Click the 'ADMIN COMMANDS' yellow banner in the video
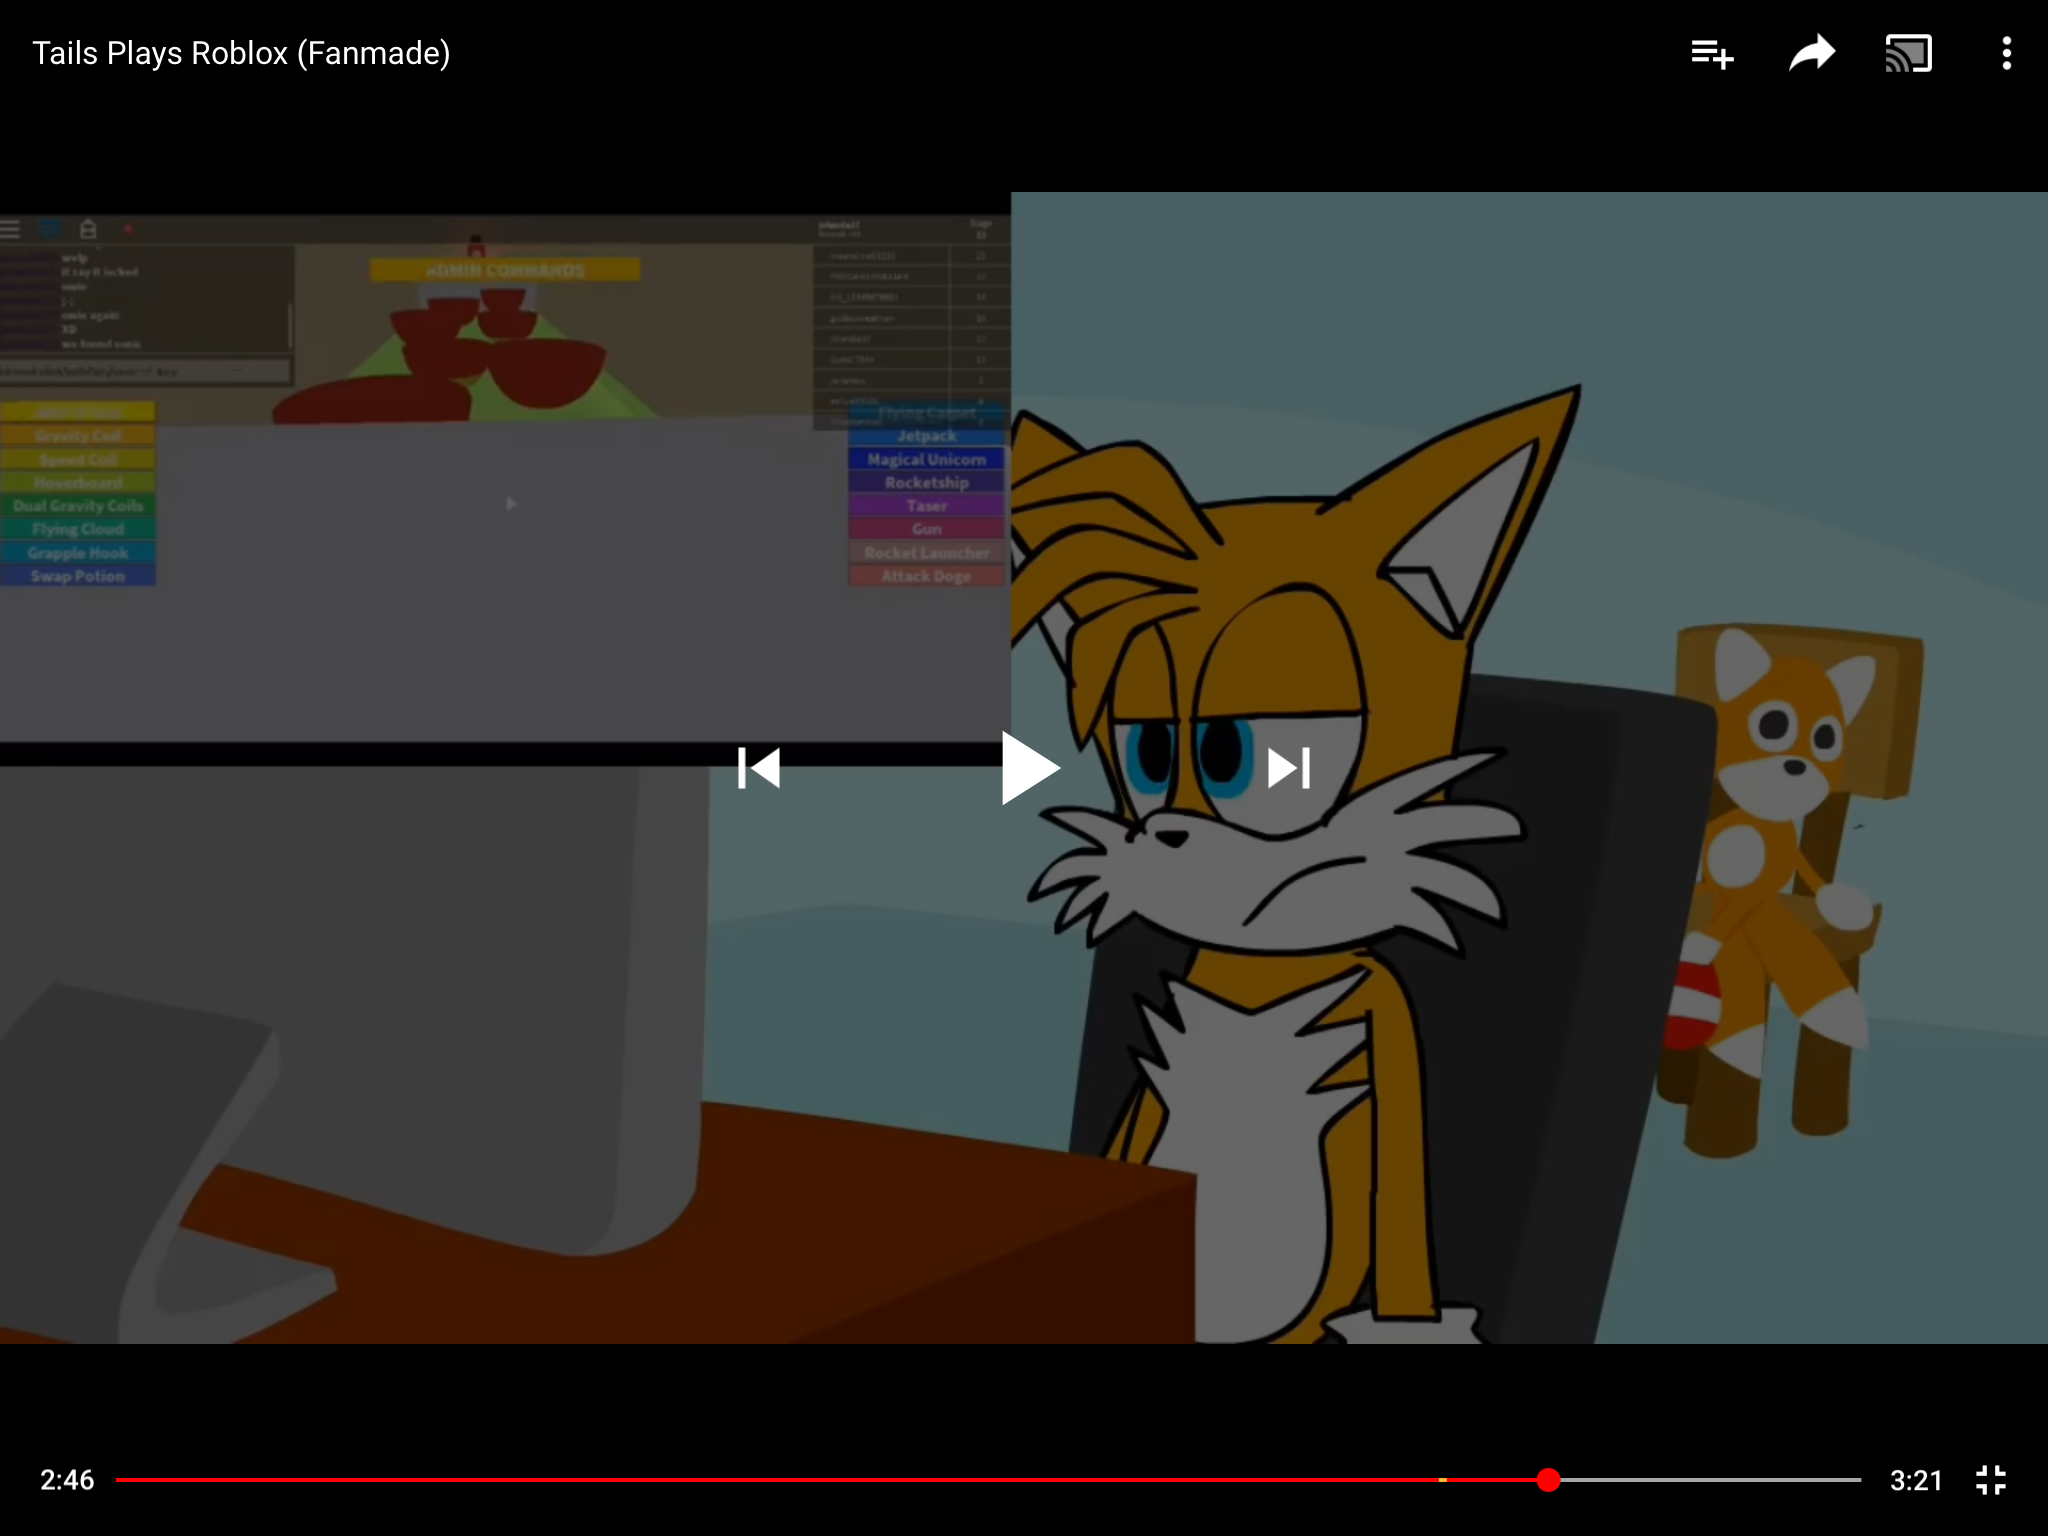This screenshot has height=1536, width=2048. (505, 270)
